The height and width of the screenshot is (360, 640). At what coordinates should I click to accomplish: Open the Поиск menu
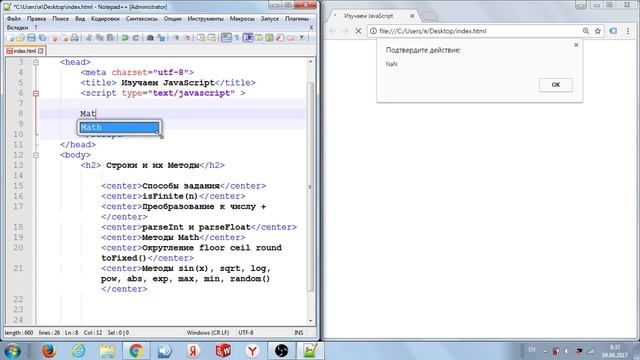pyautogui.click(x=60, y=19)
